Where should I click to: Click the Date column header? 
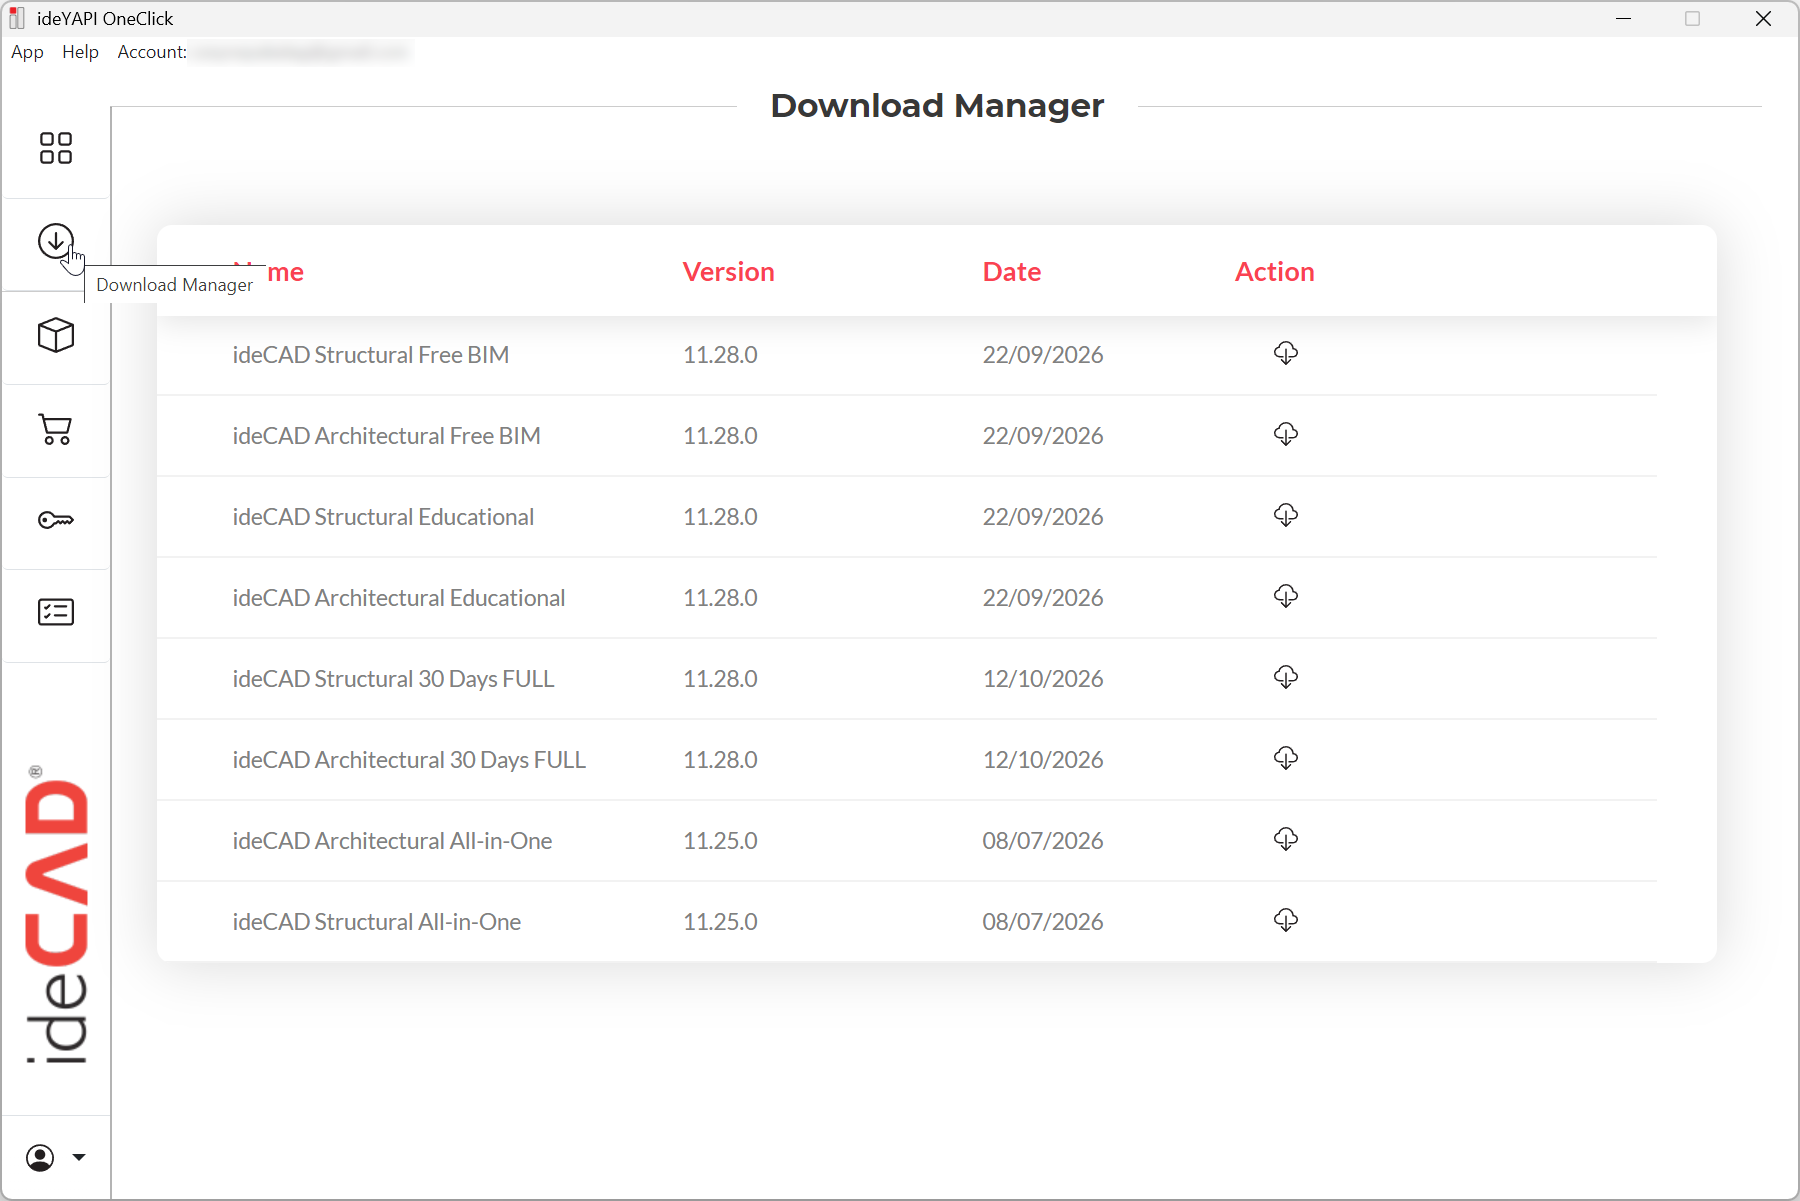click(x=1012, y=272)
